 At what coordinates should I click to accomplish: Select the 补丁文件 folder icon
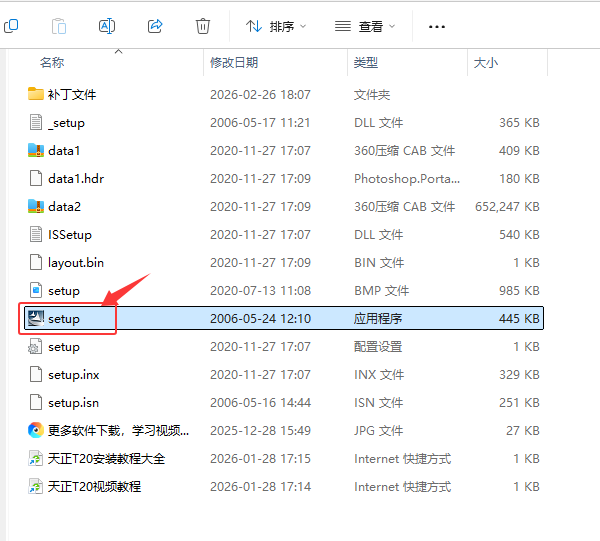pos(36,94)
